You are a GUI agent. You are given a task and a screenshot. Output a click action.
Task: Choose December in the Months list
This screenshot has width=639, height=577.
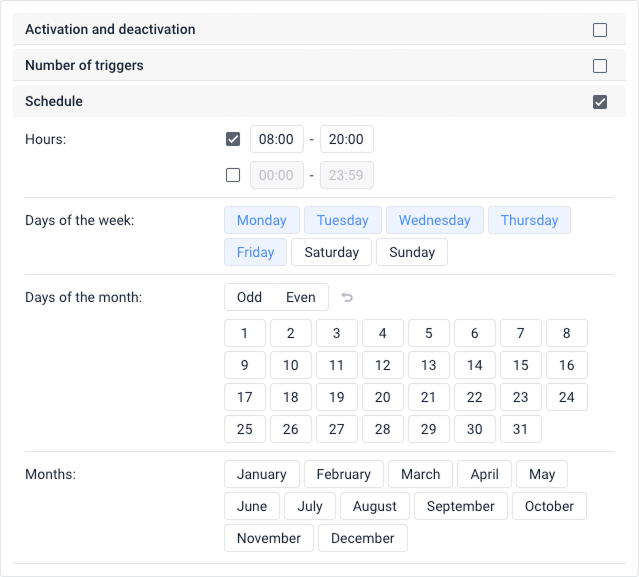point(362,538)
